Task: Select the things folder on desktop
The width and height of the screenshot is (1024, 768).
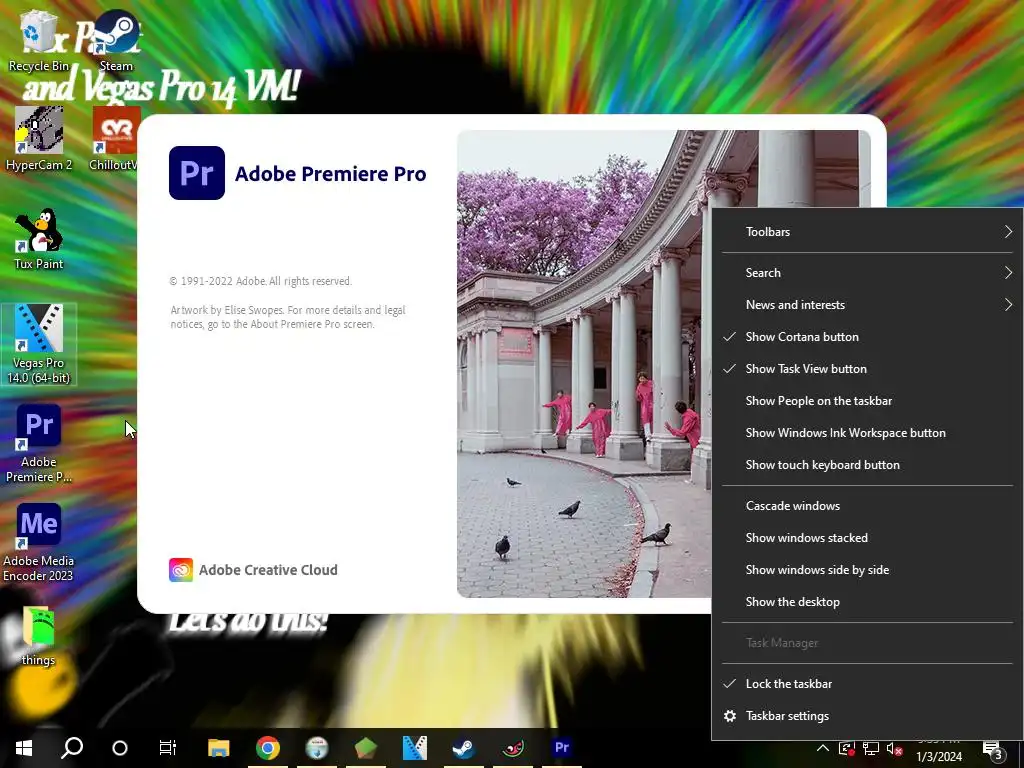Action: tap(38, 637)
